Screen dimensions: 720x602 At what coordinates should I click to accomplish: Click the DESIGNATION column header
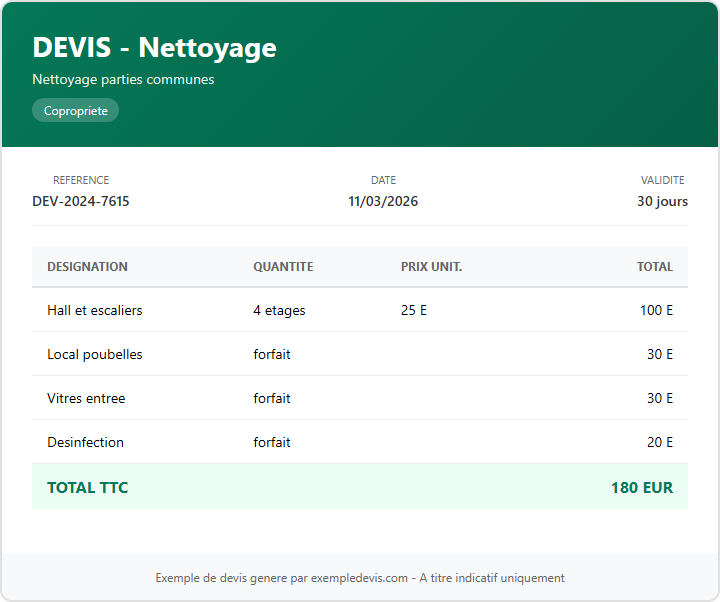[87, 267]
